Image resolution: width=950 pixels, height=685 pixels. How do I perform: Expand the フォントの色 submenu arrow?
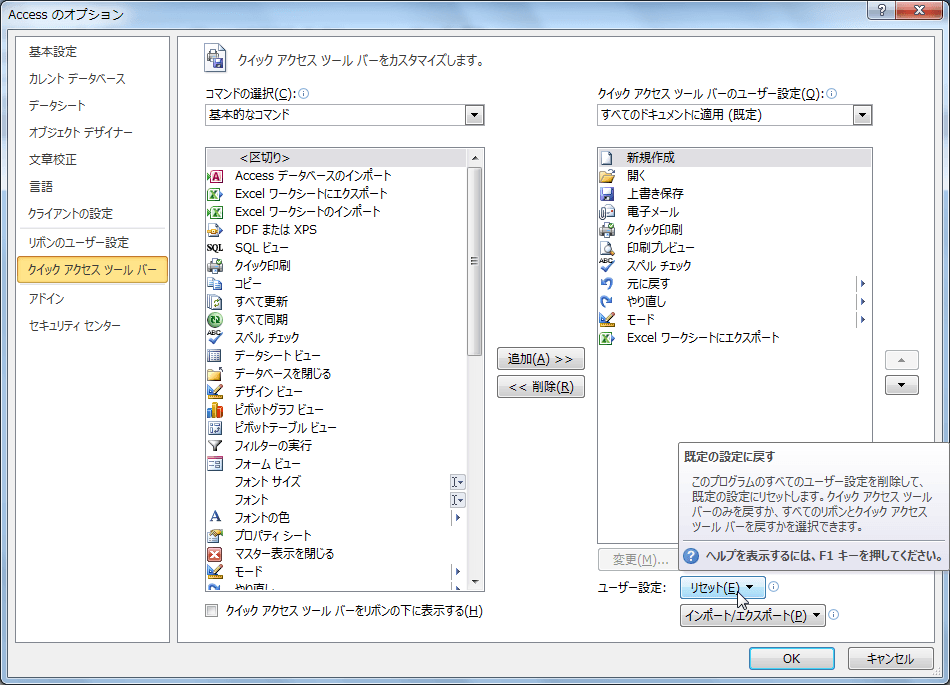tap(458, 518)
